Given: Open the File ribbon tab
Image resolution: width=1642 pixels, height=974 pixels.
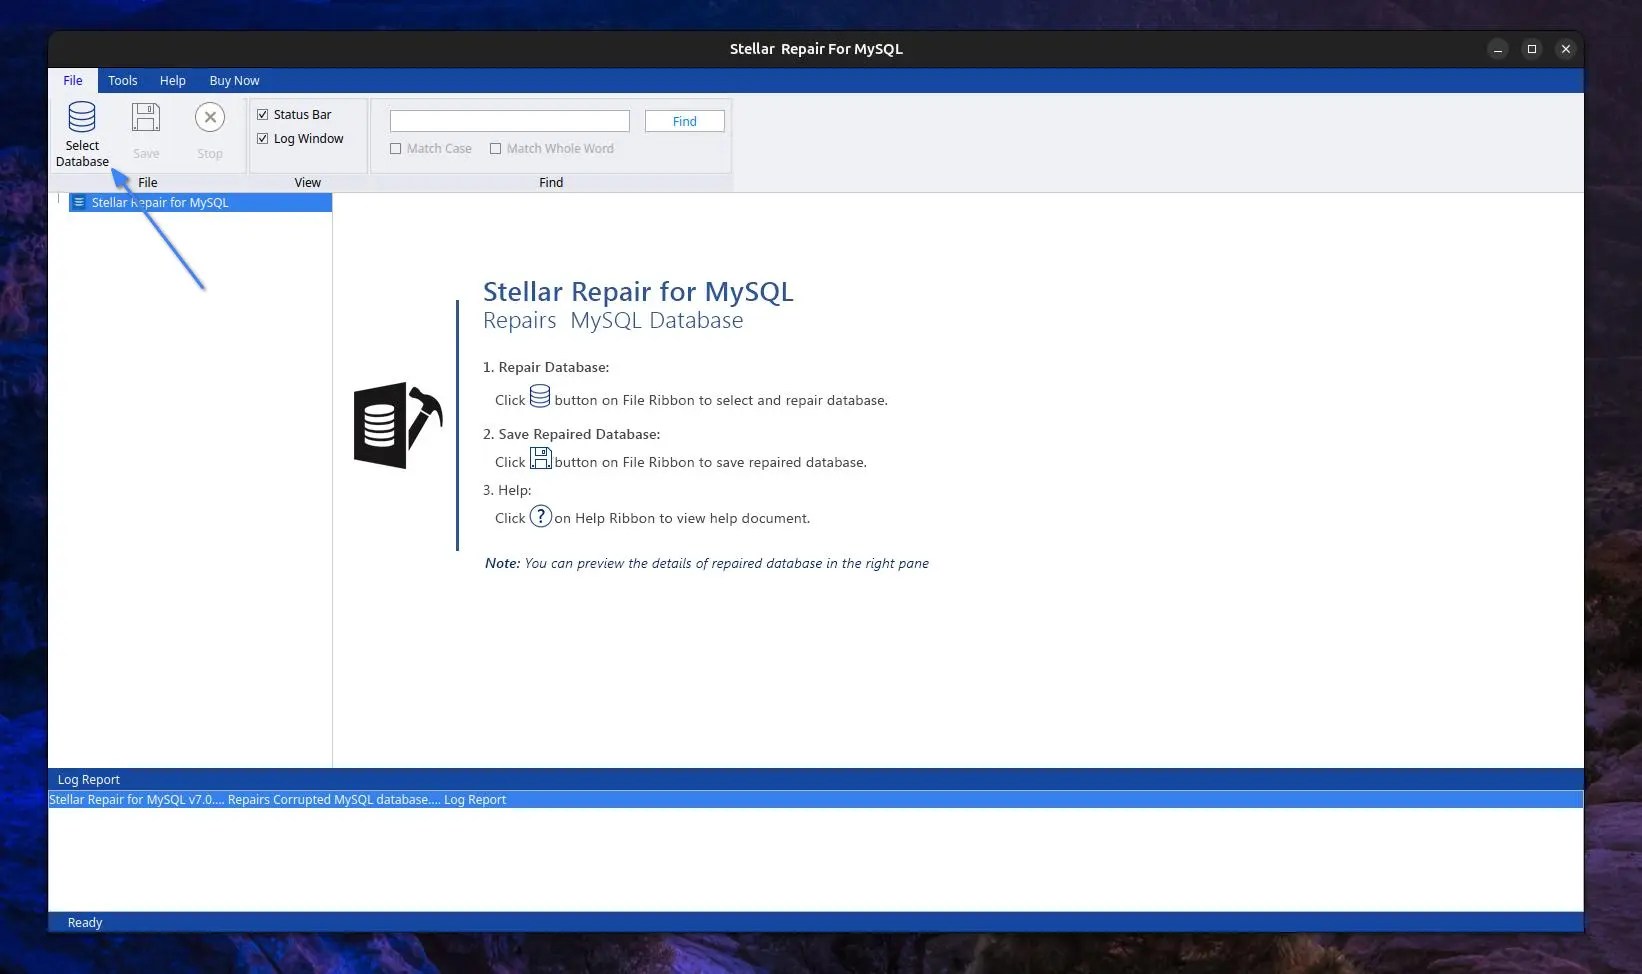Looking at the screenshot, I should [x=73, y=80].
